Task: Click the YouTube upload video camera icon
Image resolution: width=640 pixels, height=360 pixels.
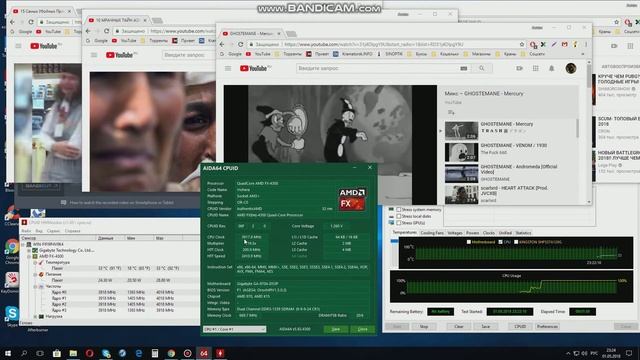Action: (519, 68)
